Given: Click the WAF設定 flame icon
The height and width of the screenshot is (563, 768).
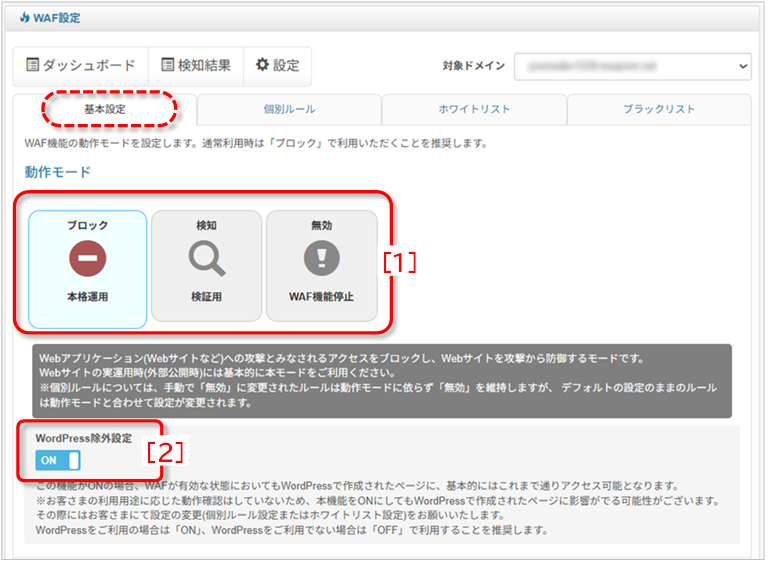Looking at the screenshot, I should [x=24, y=18].
